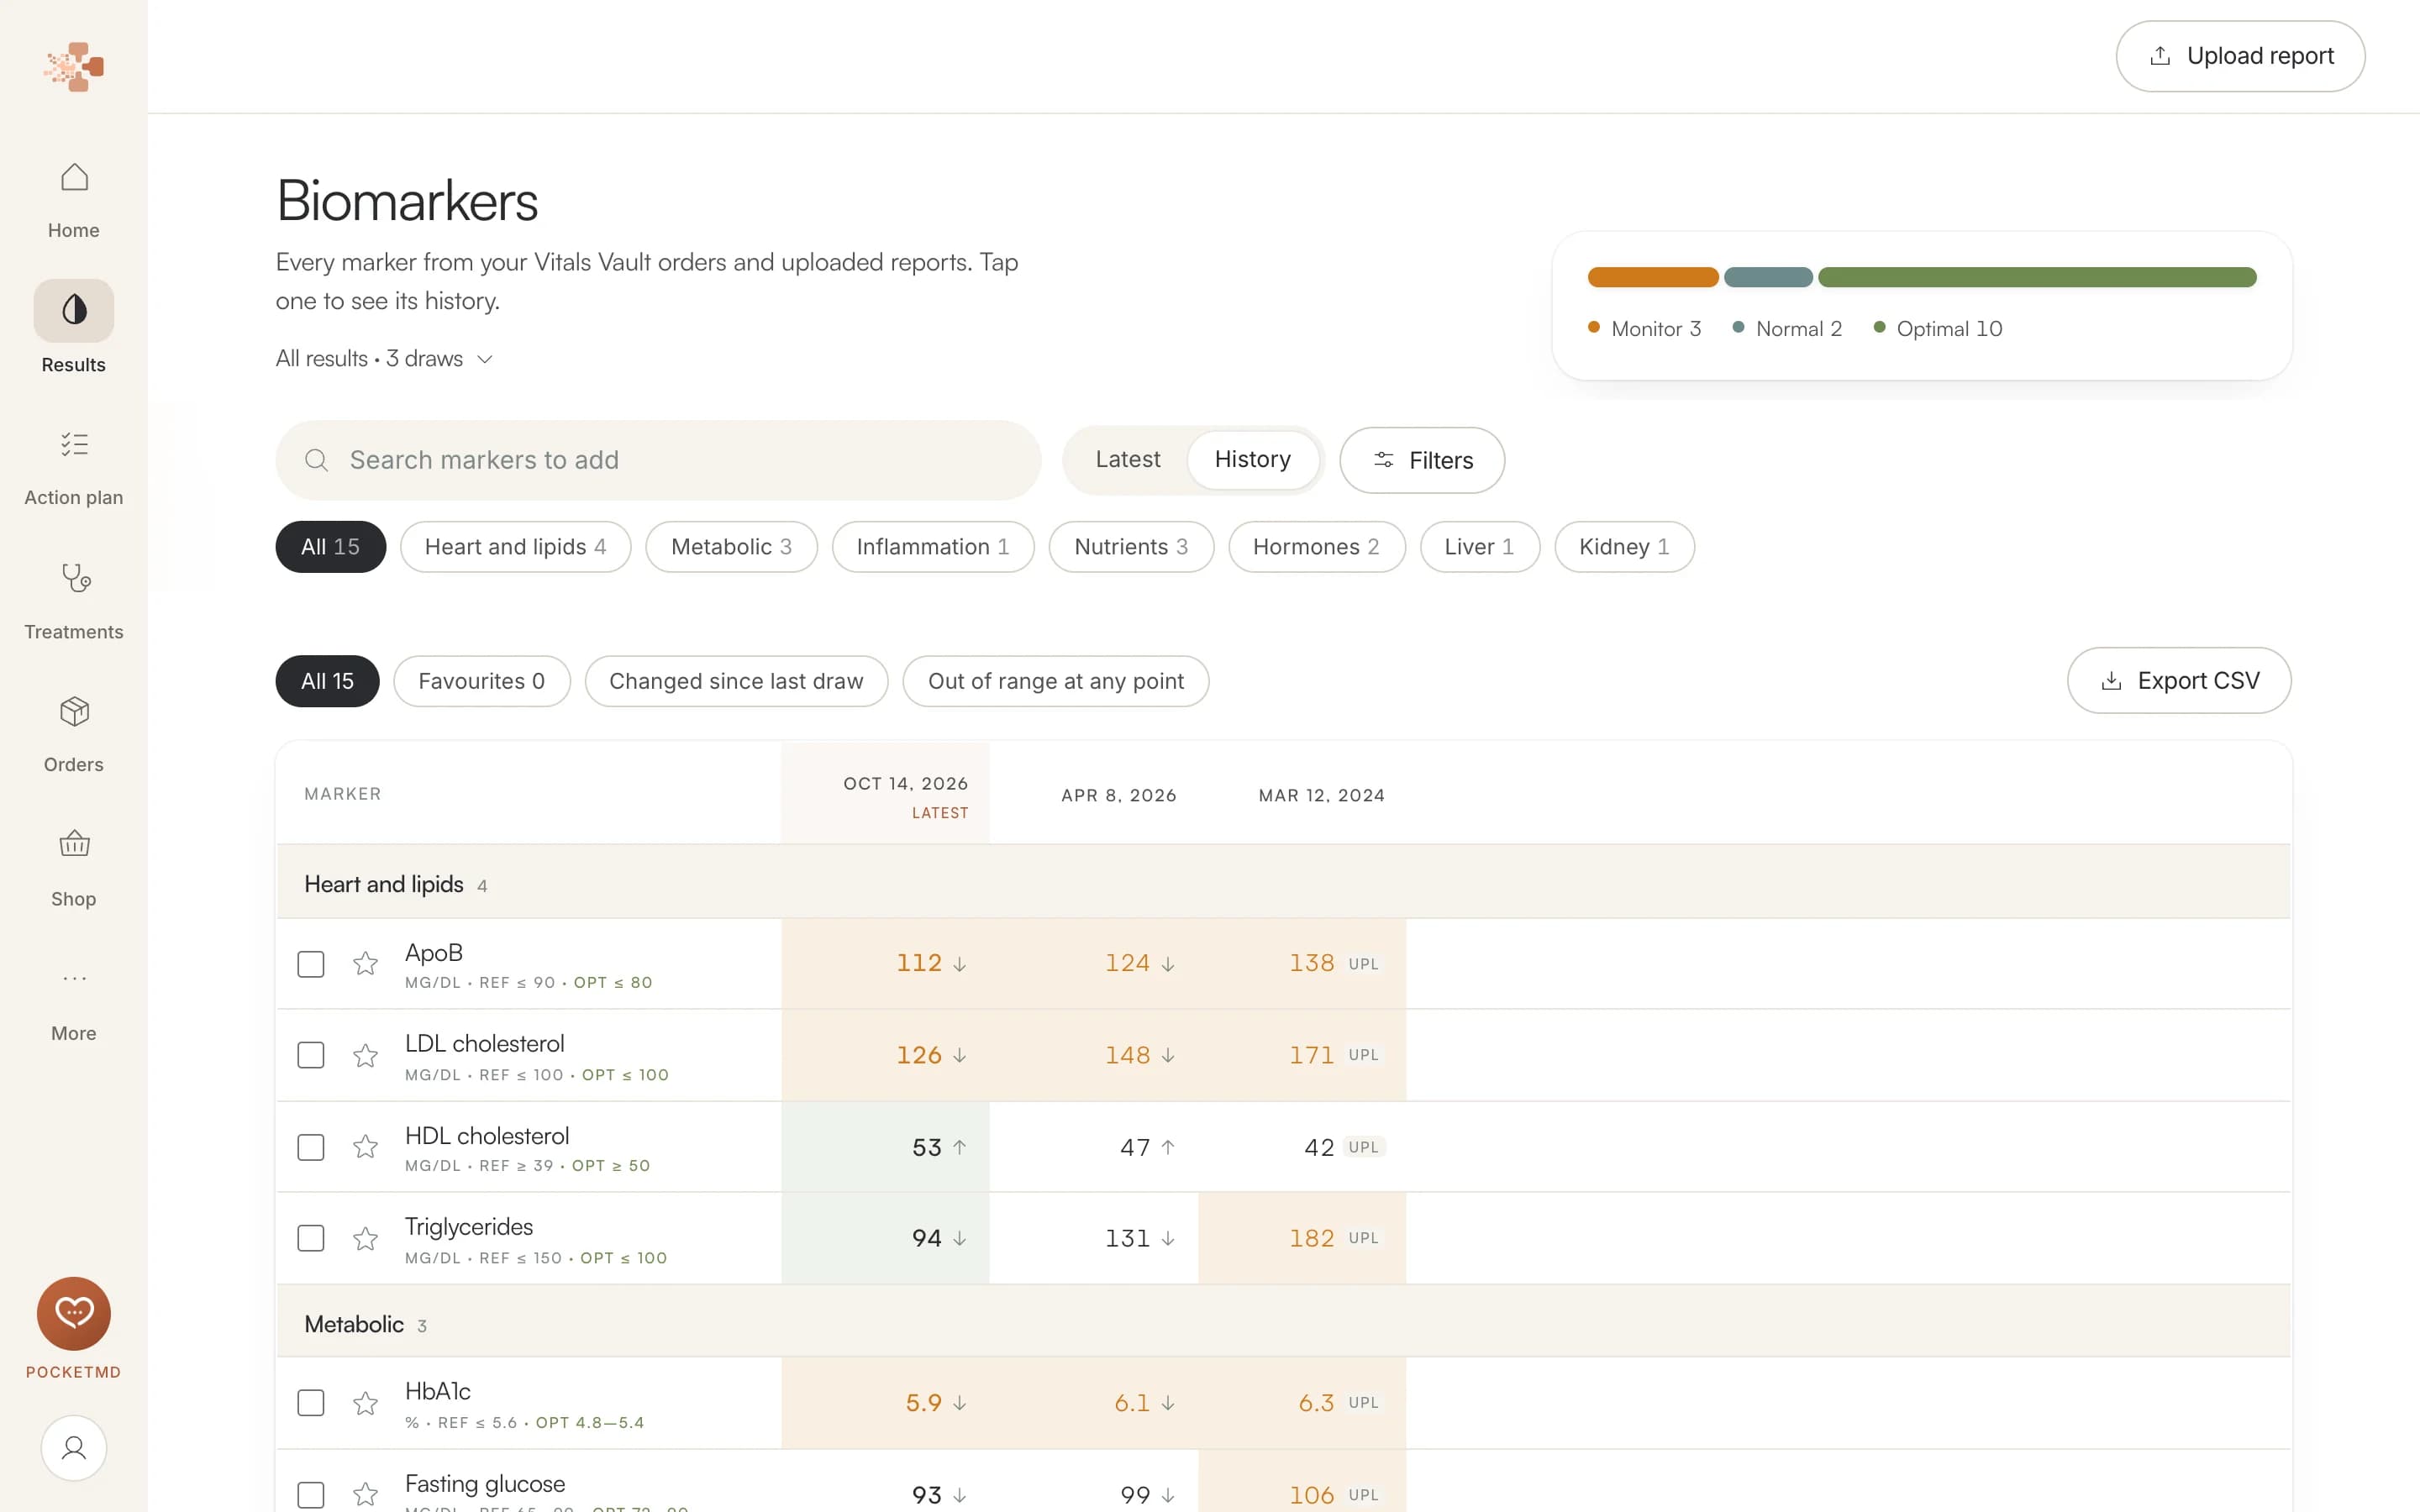2420x1512 pixels.
Task: Launch PocketMD chat icon
Action: click(x=74, y=1314)
